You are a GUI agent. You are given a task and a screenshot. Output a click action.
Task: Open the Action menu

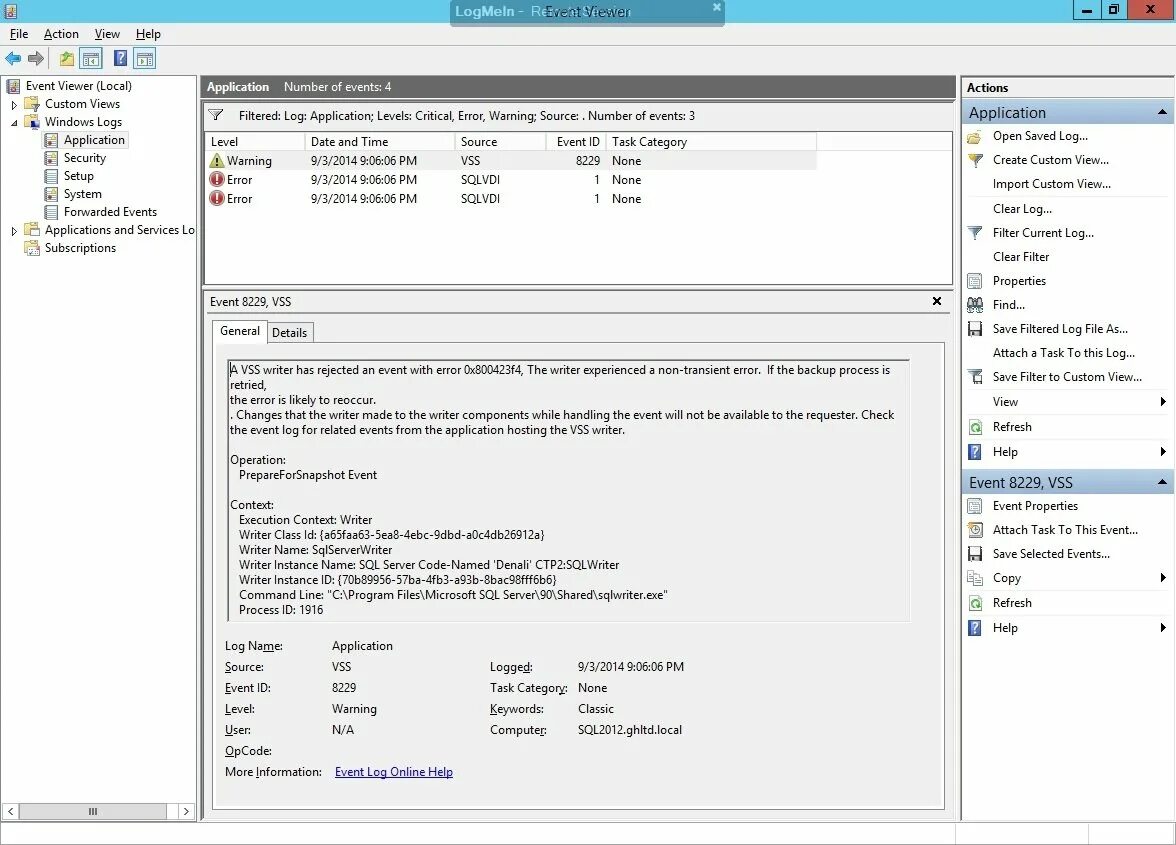61,34
